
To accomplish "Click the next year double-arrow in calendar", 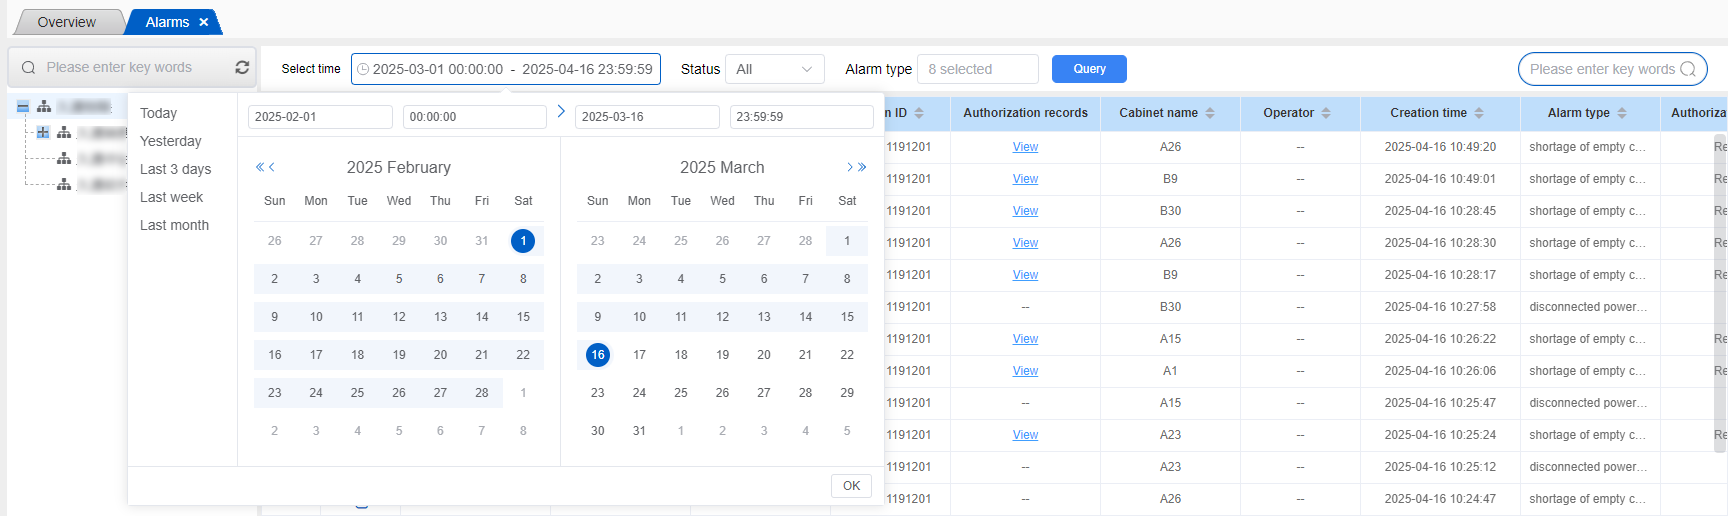I will [863, 167].
